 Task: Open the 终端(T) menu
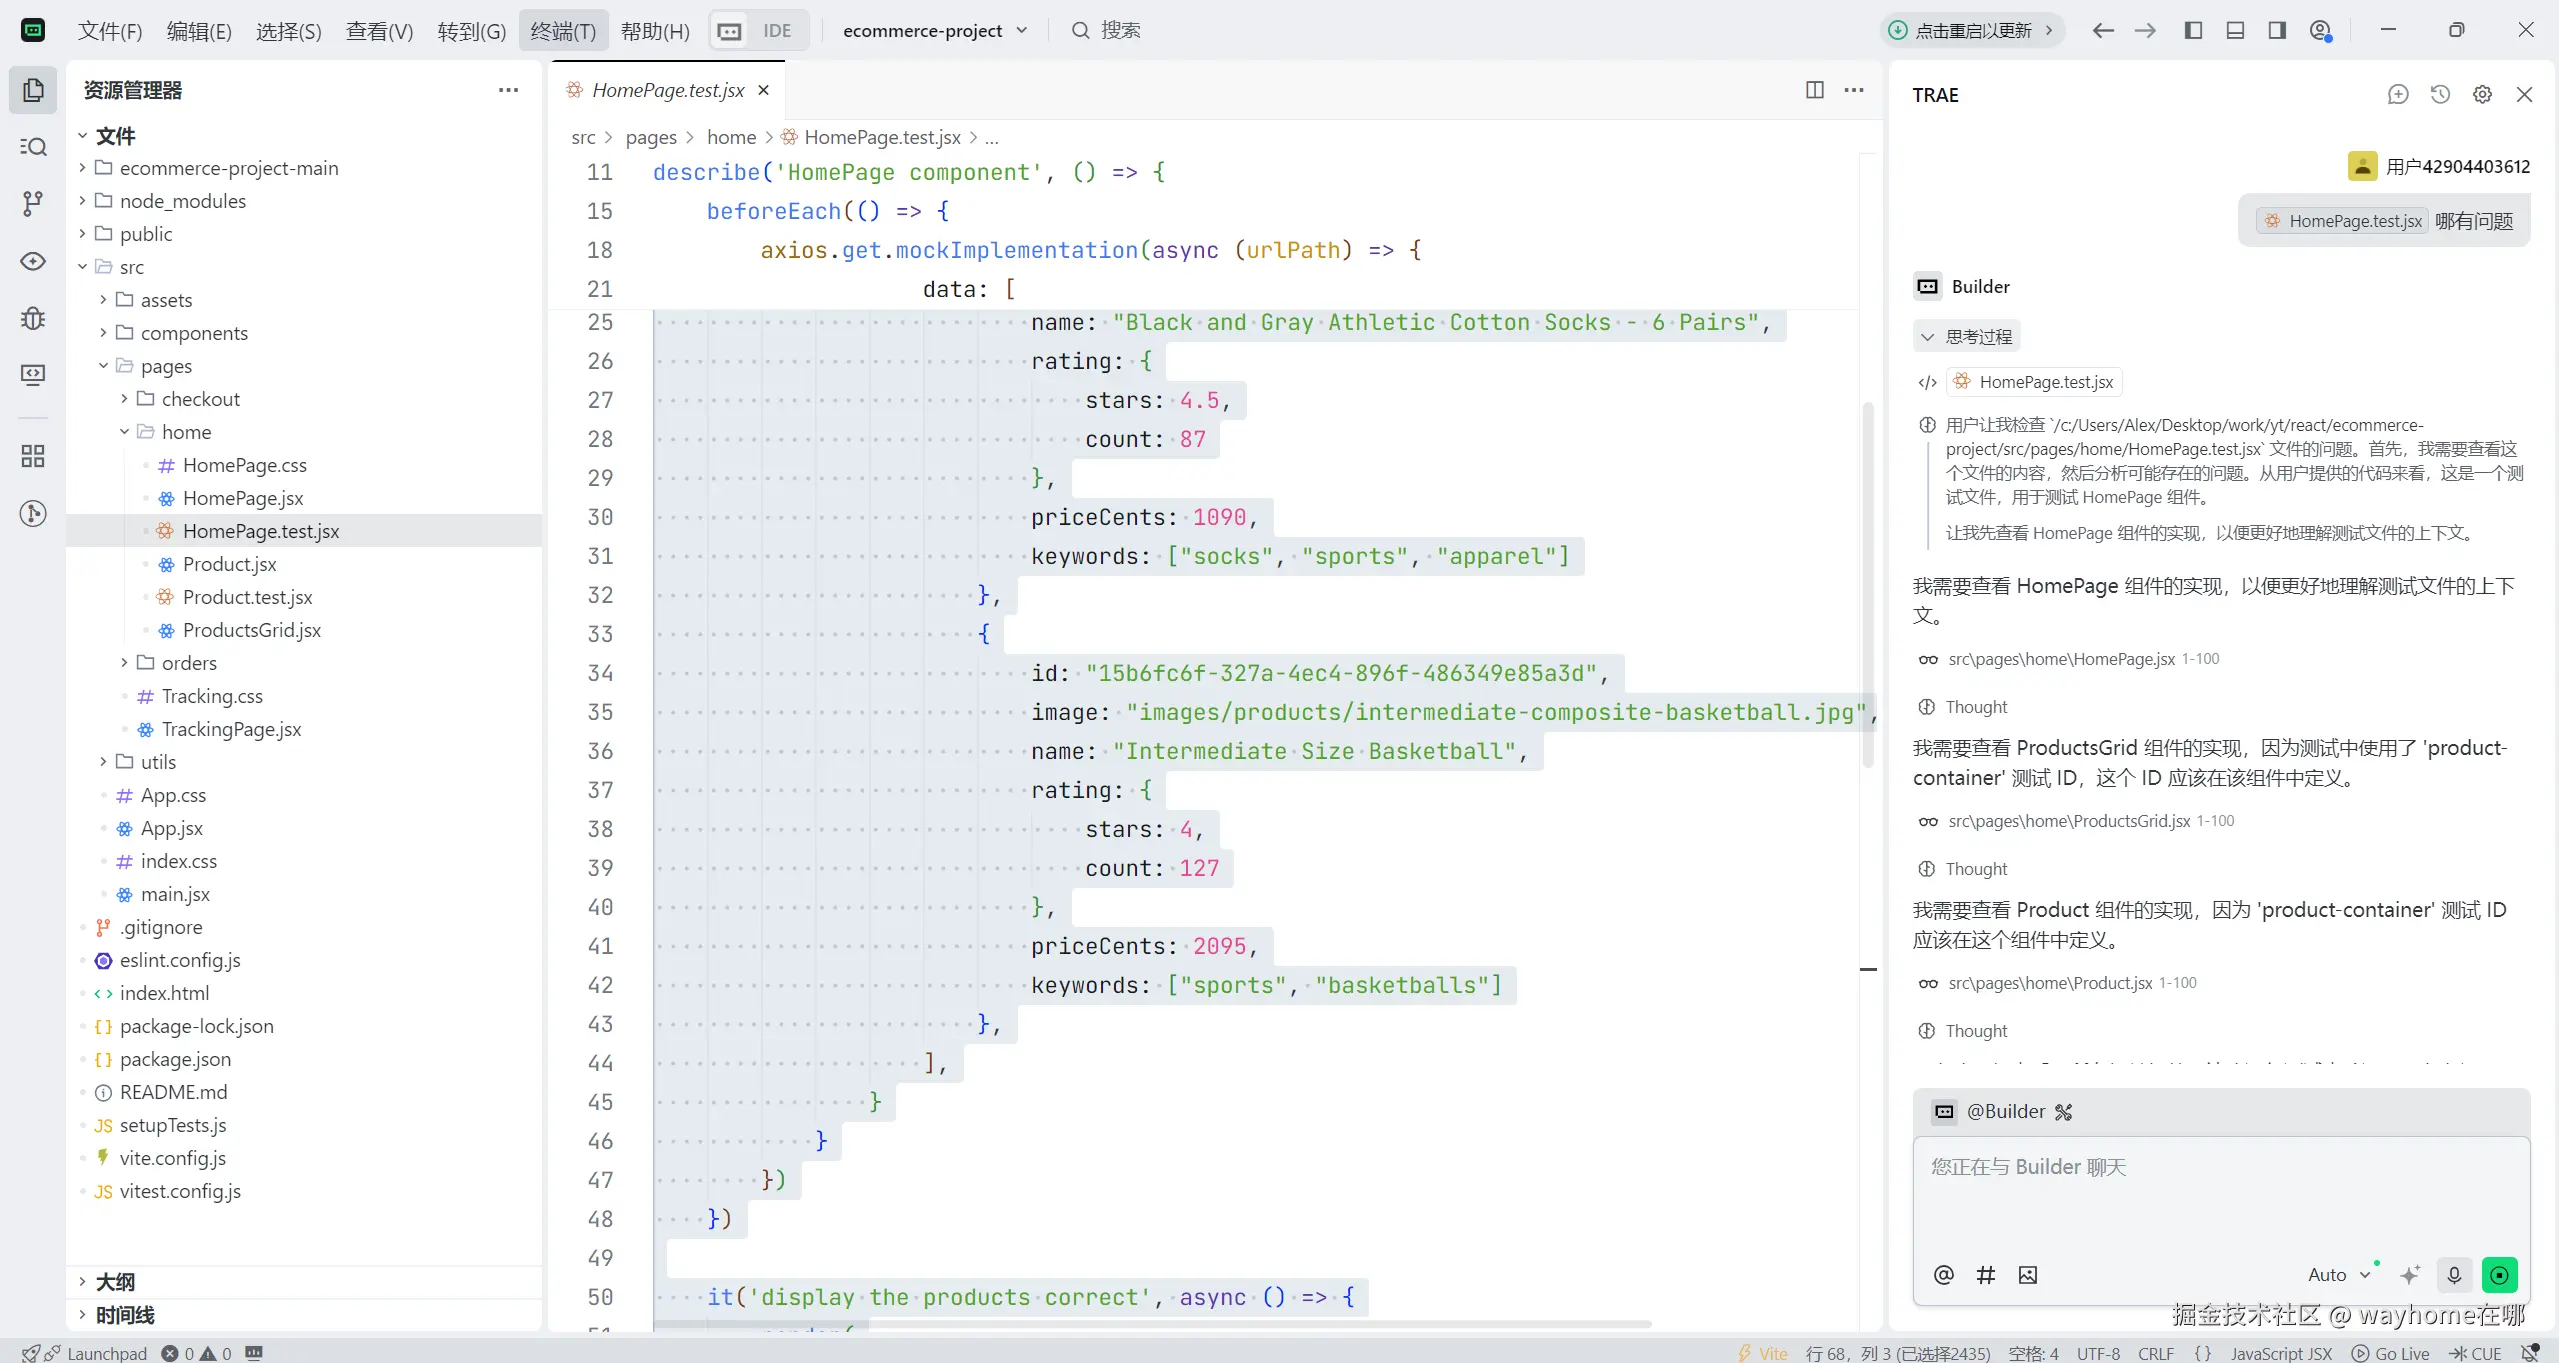(563, 31)
